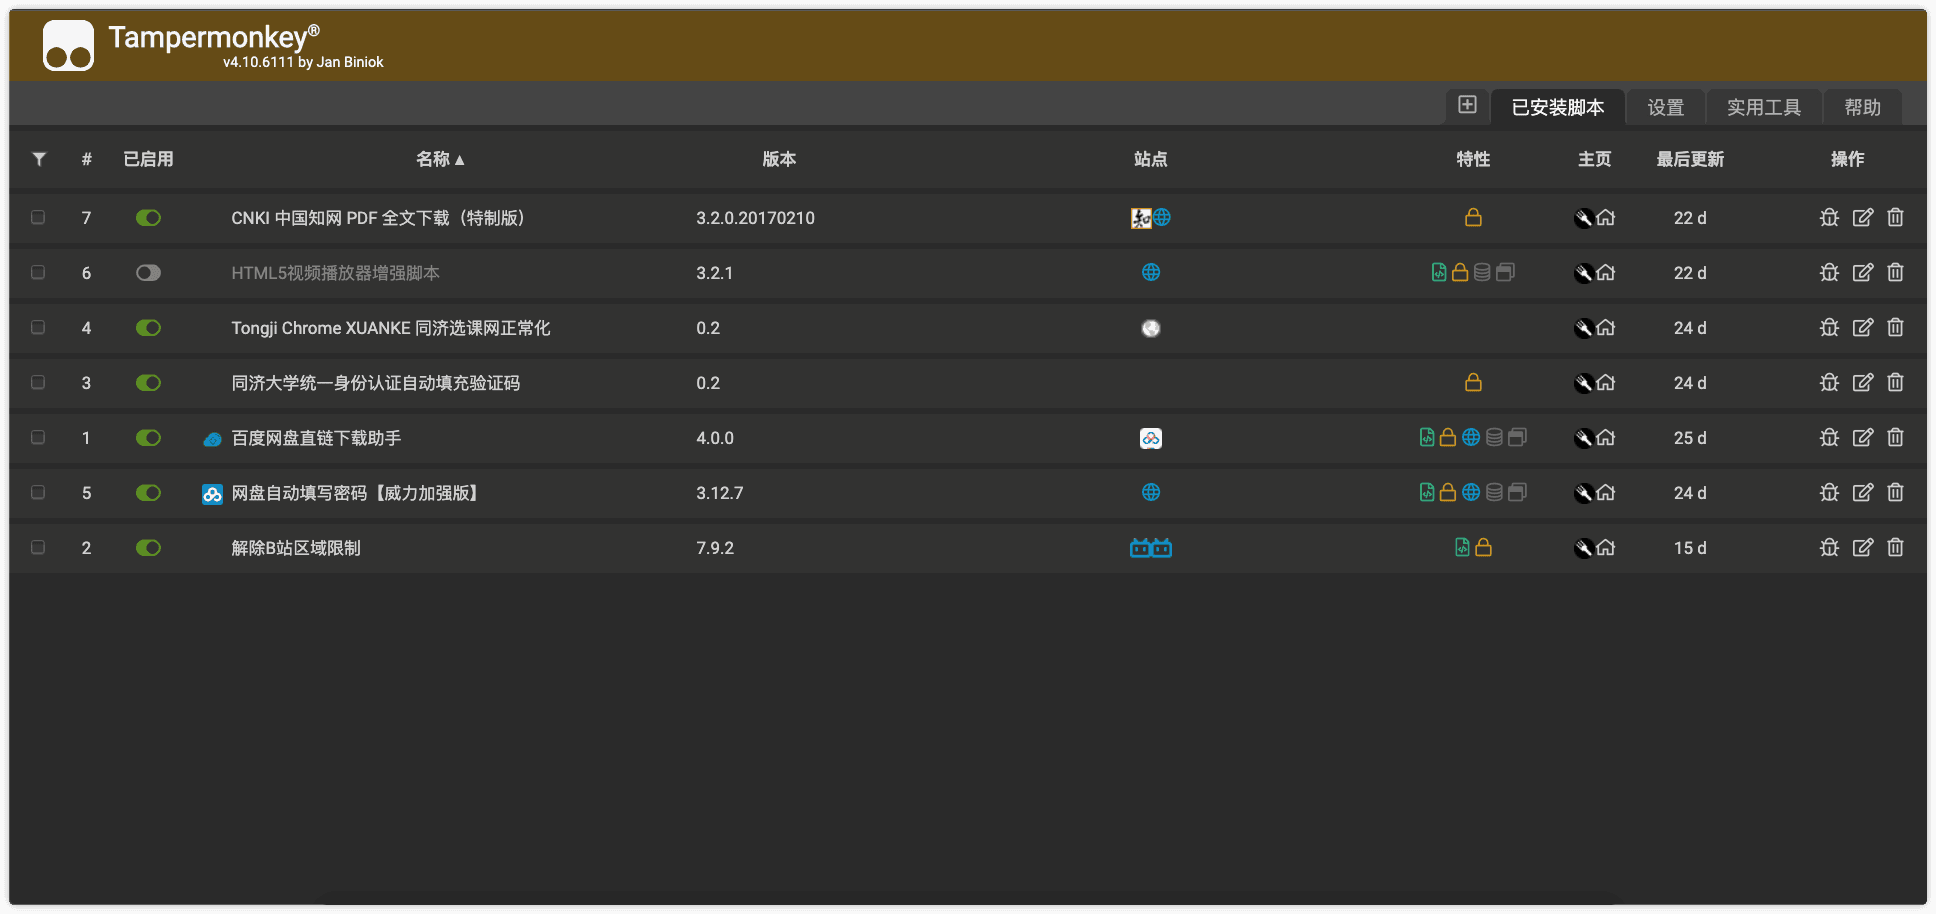
Task: Open Tongji Chrome XUANKE 同济选课网正常化 script
Action: point(391,328)
